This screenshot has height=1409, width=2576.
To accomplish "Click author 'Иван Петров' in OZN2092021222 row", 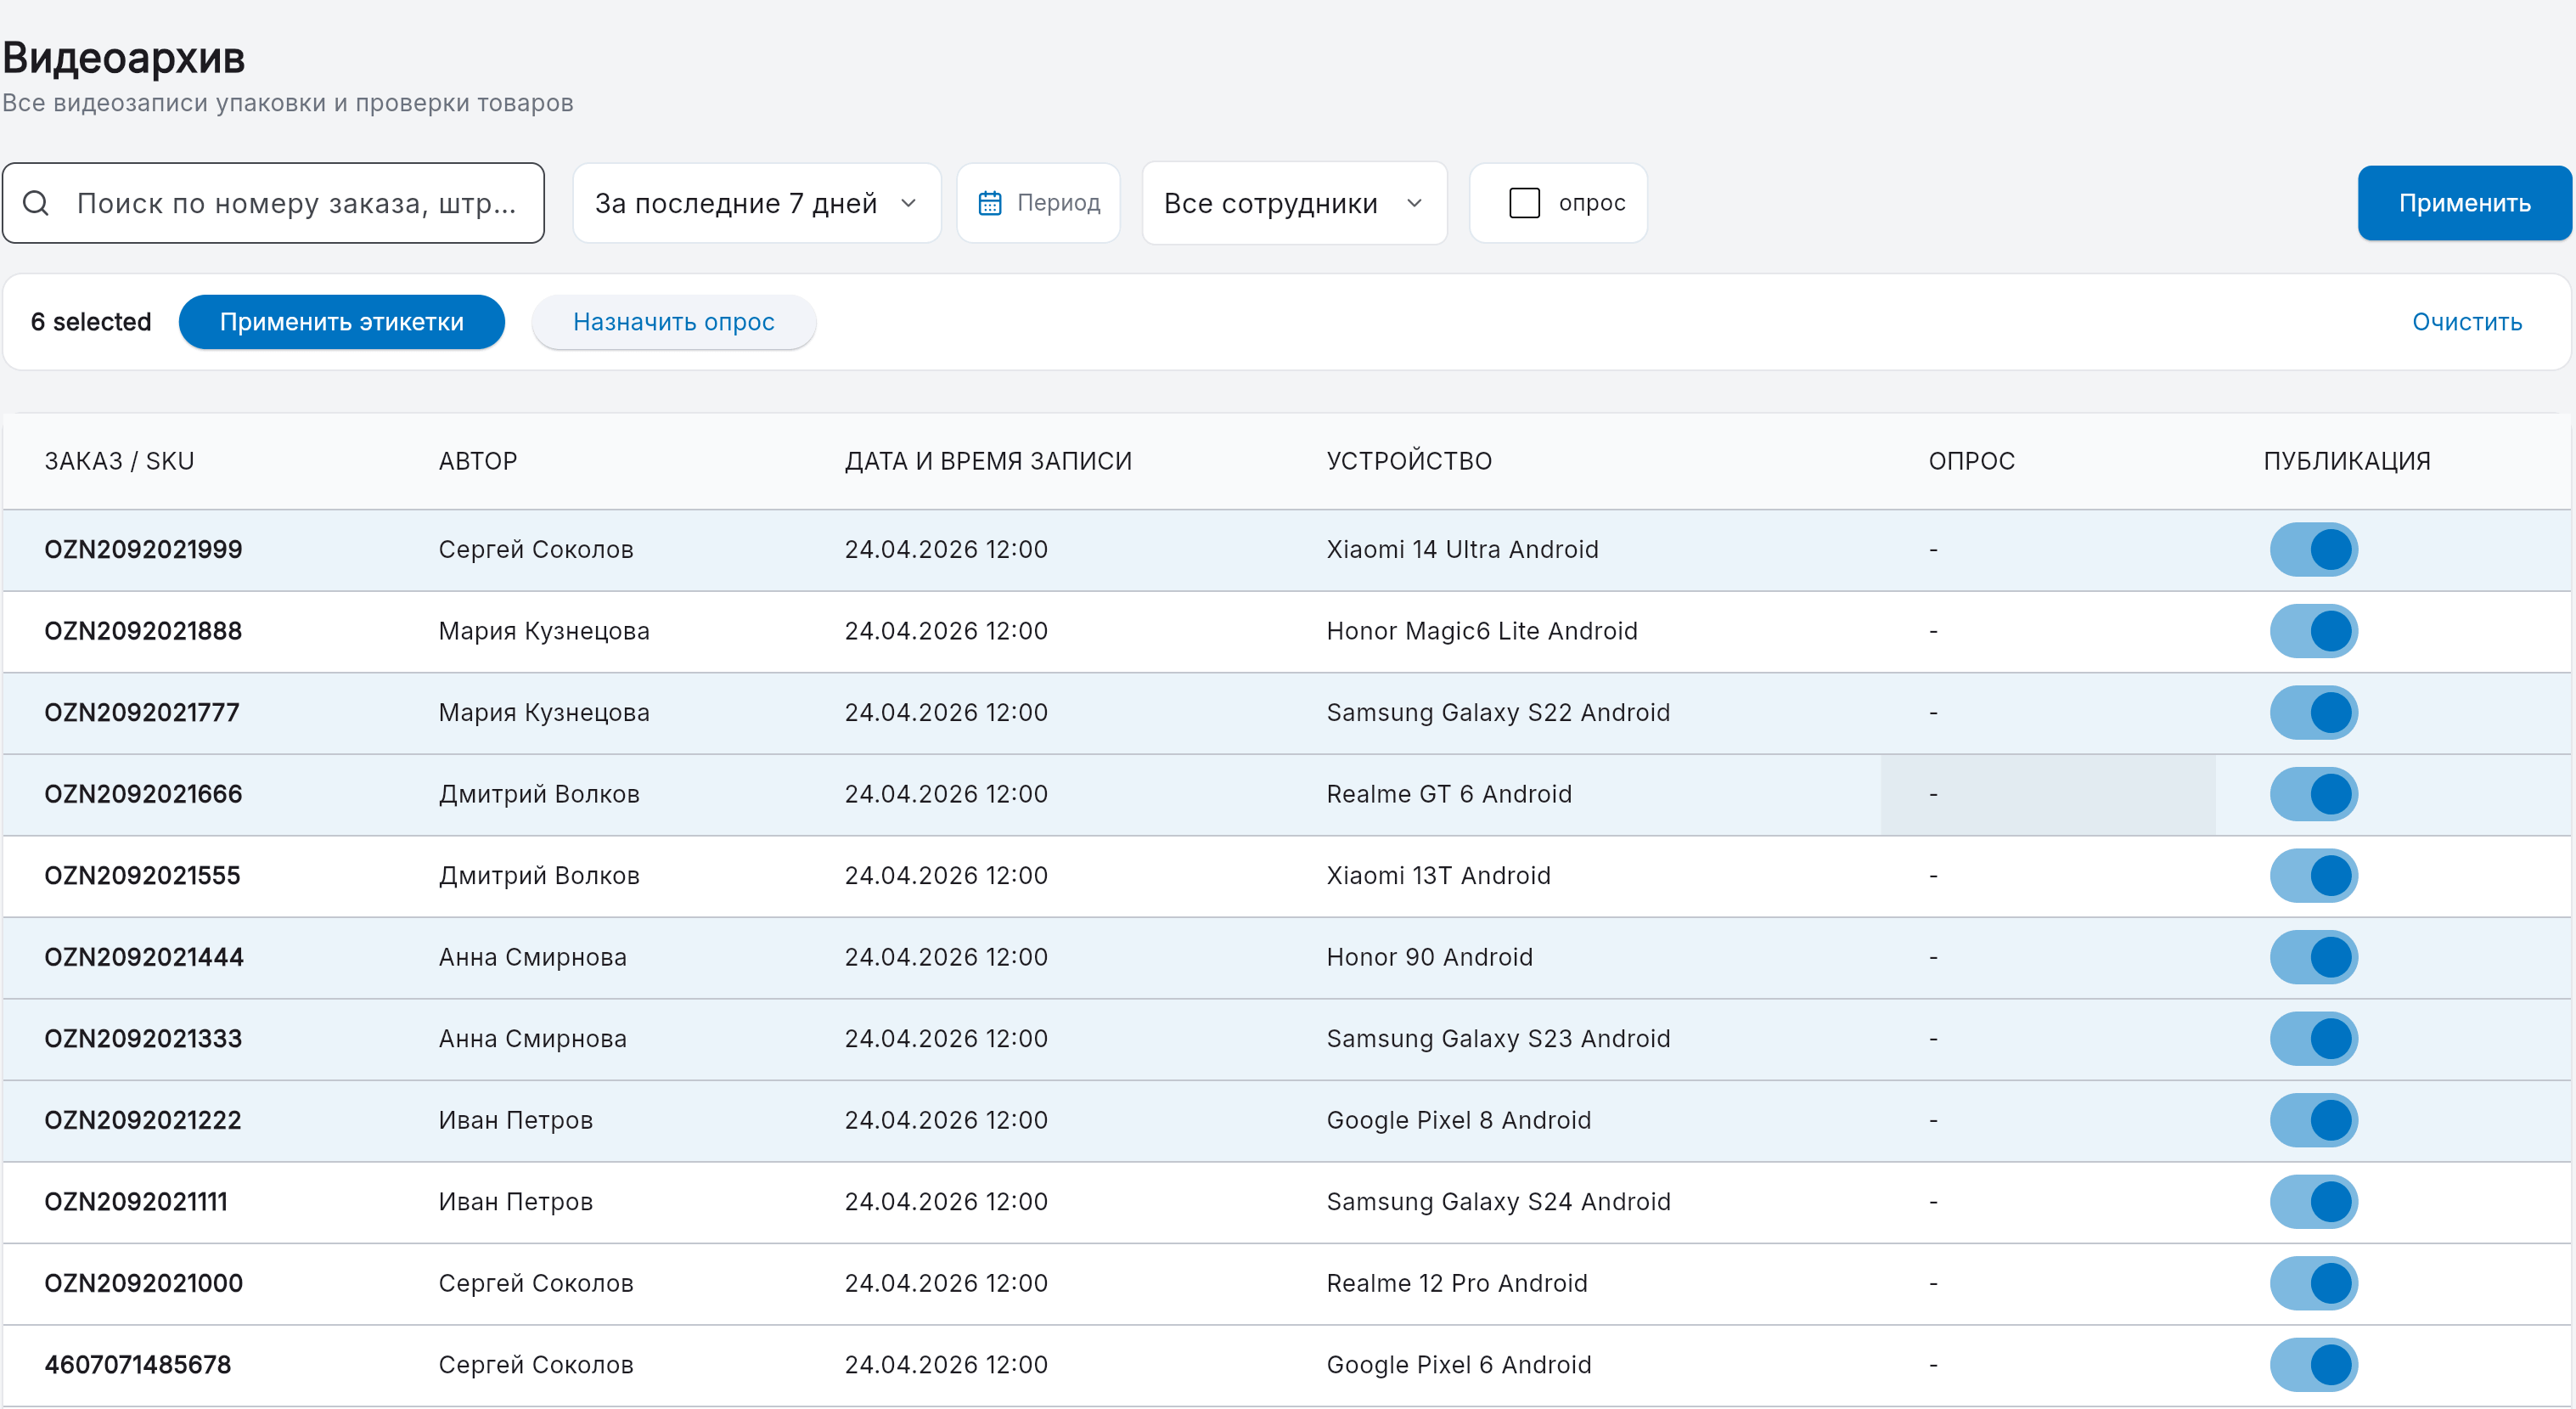I will 515,1120.
